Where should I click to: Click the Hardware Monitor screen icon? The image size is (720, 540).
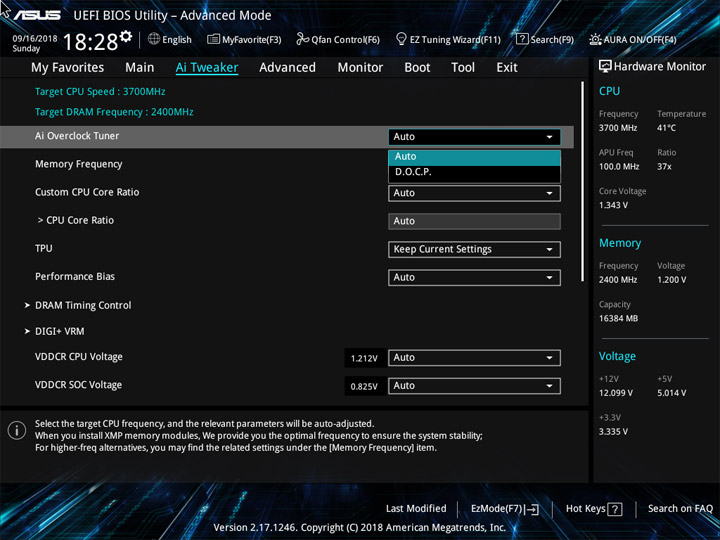[605, 66]
